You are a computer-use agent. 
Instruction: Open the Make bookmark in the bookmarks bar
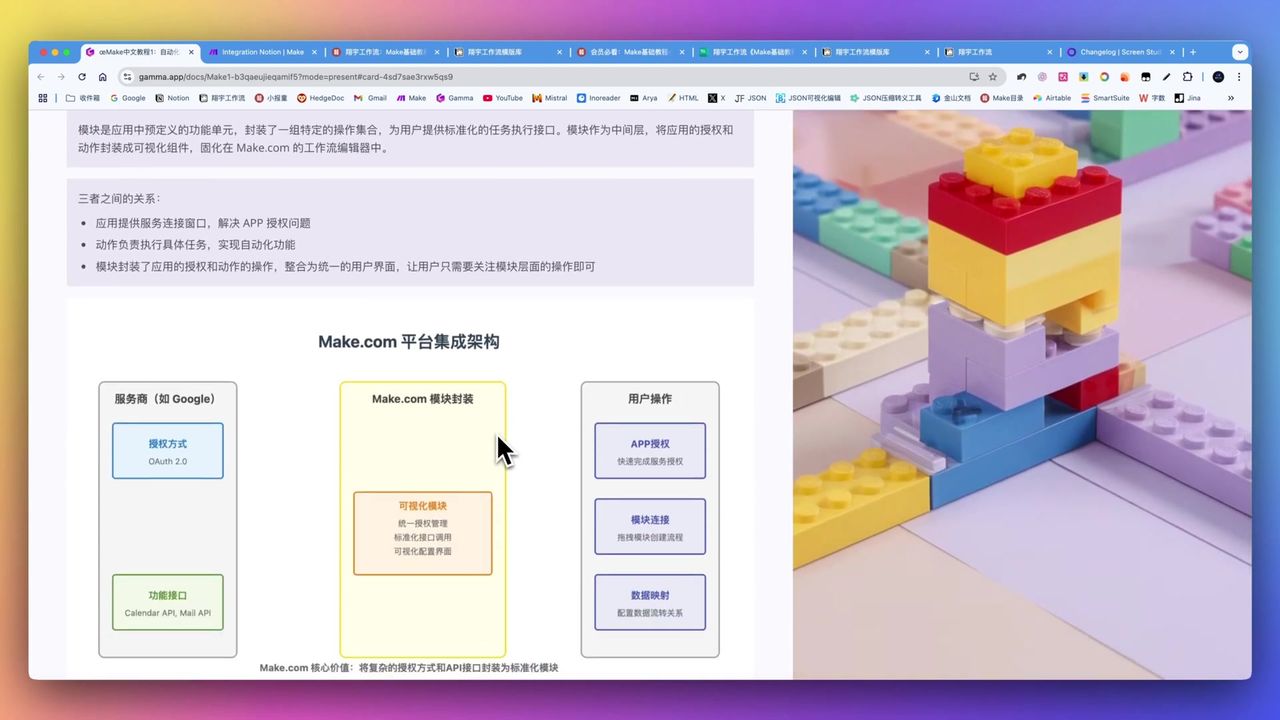pos(412,97)
